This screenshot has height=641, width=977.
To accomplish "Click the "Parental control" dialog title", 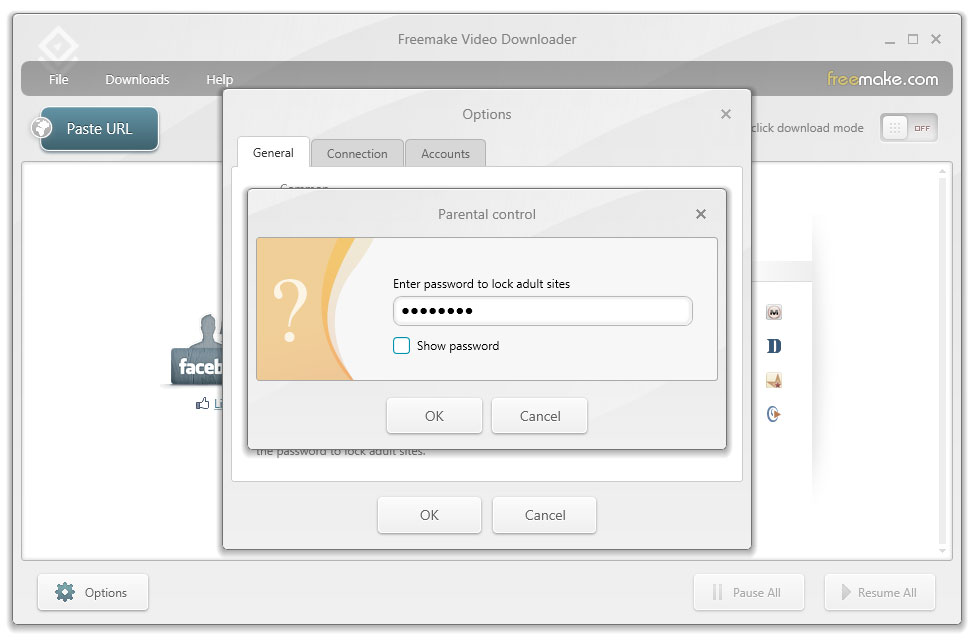I will click(x=487, y=214).
